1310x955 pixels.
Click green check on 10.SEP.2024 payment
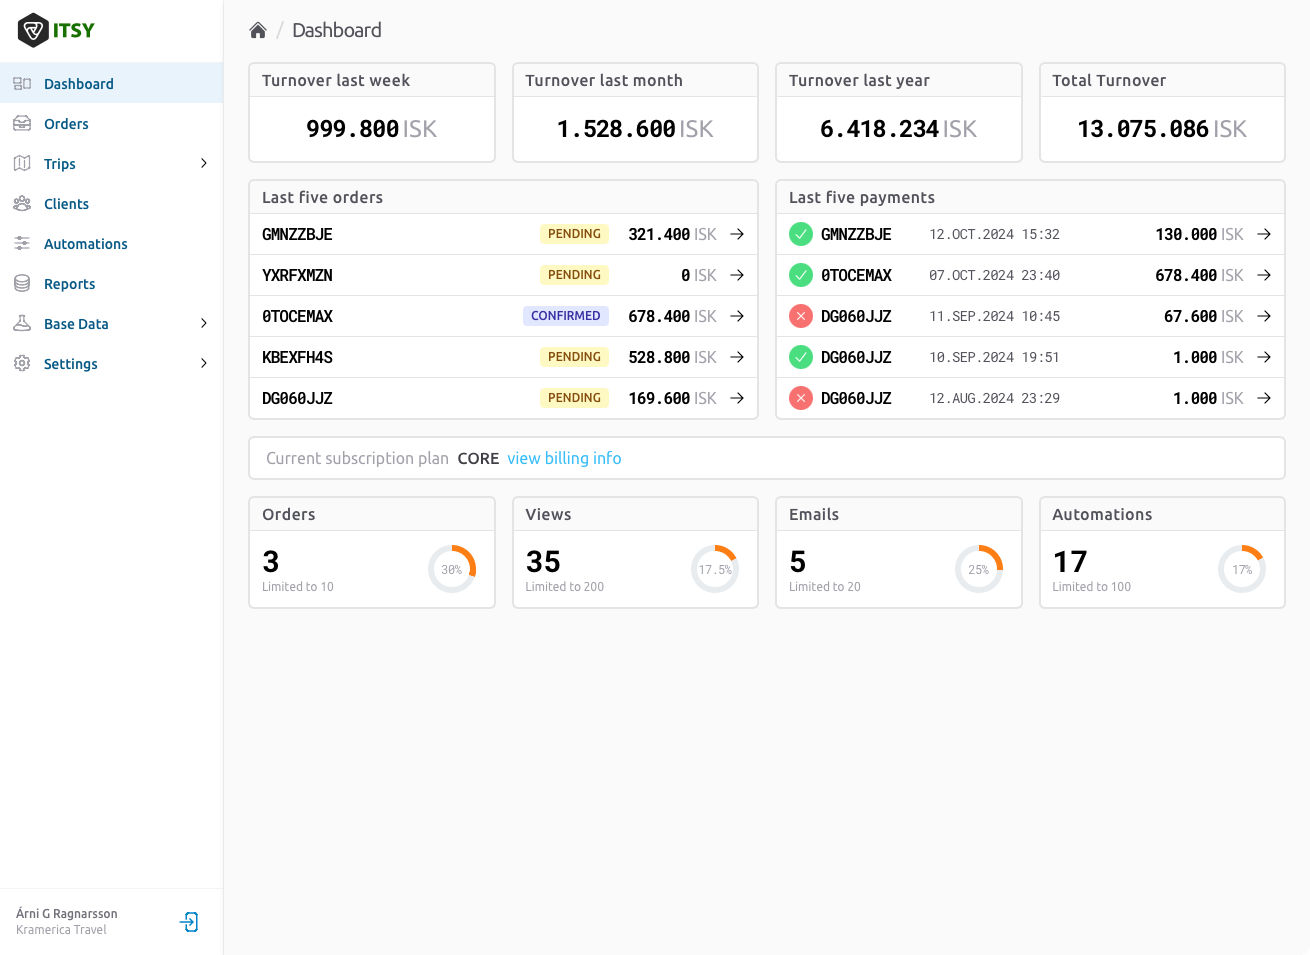(x=801, y=357)
